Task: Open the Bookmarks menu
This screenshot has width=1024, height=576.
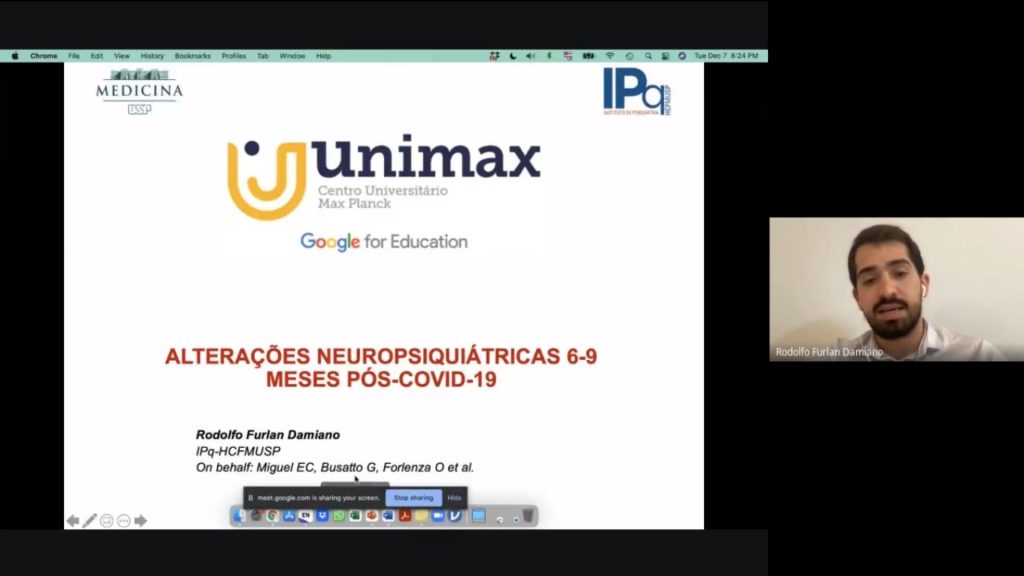Action: tap(192, 56)
